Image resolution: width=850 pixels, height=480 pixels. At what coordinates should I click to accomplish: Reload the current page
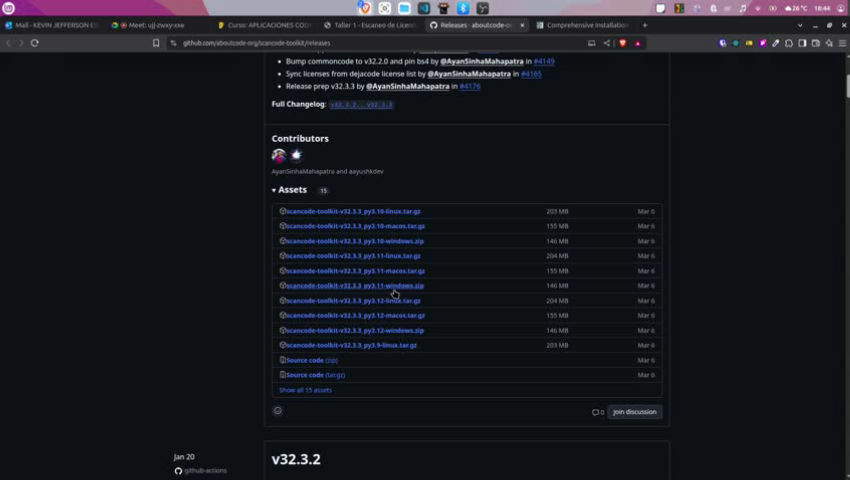pyautogui.click(x=35, y=43)
